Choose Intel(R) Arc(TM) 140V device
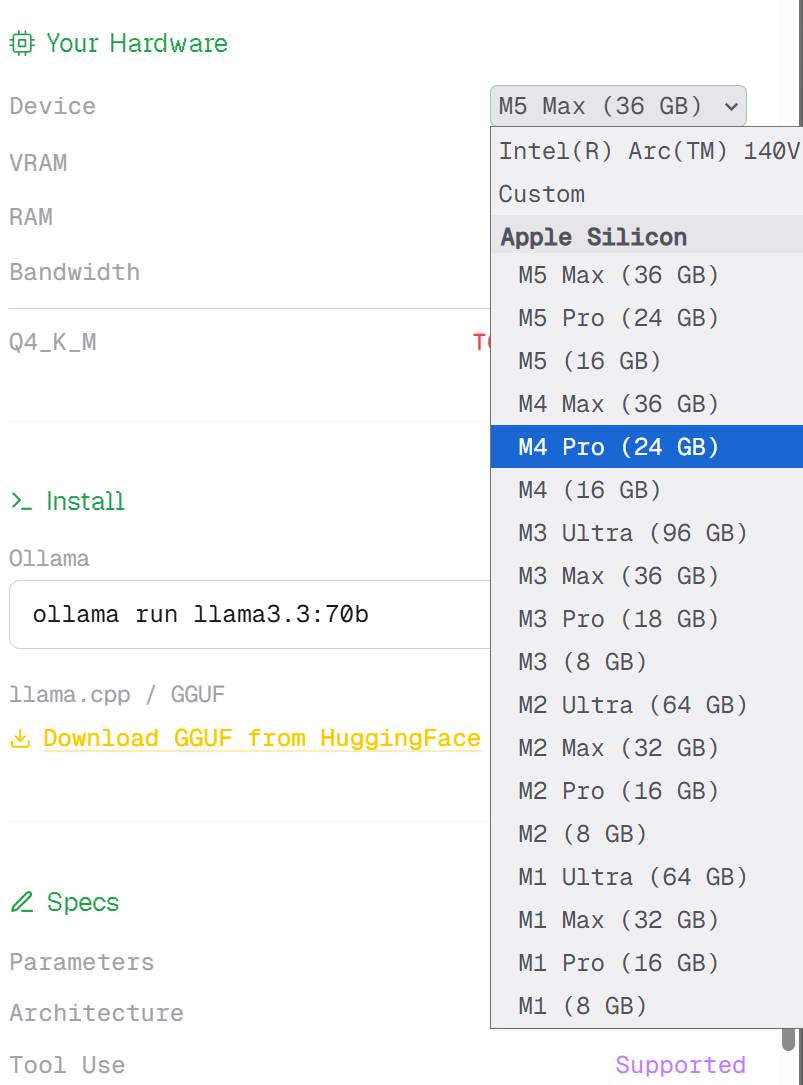The width and height of the screenshot is (803, 1085). (x=648, y=151)
